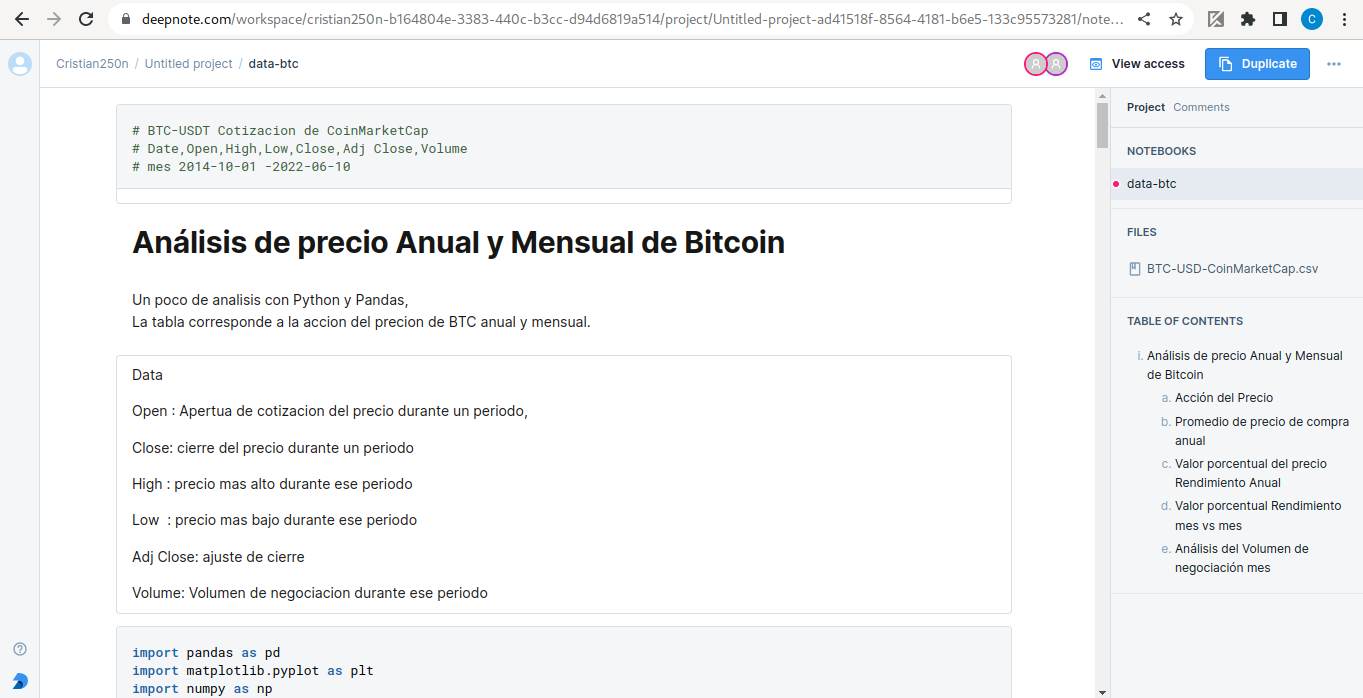
Task: Bookmark this page with the star icon
Action: (1176, 19)
